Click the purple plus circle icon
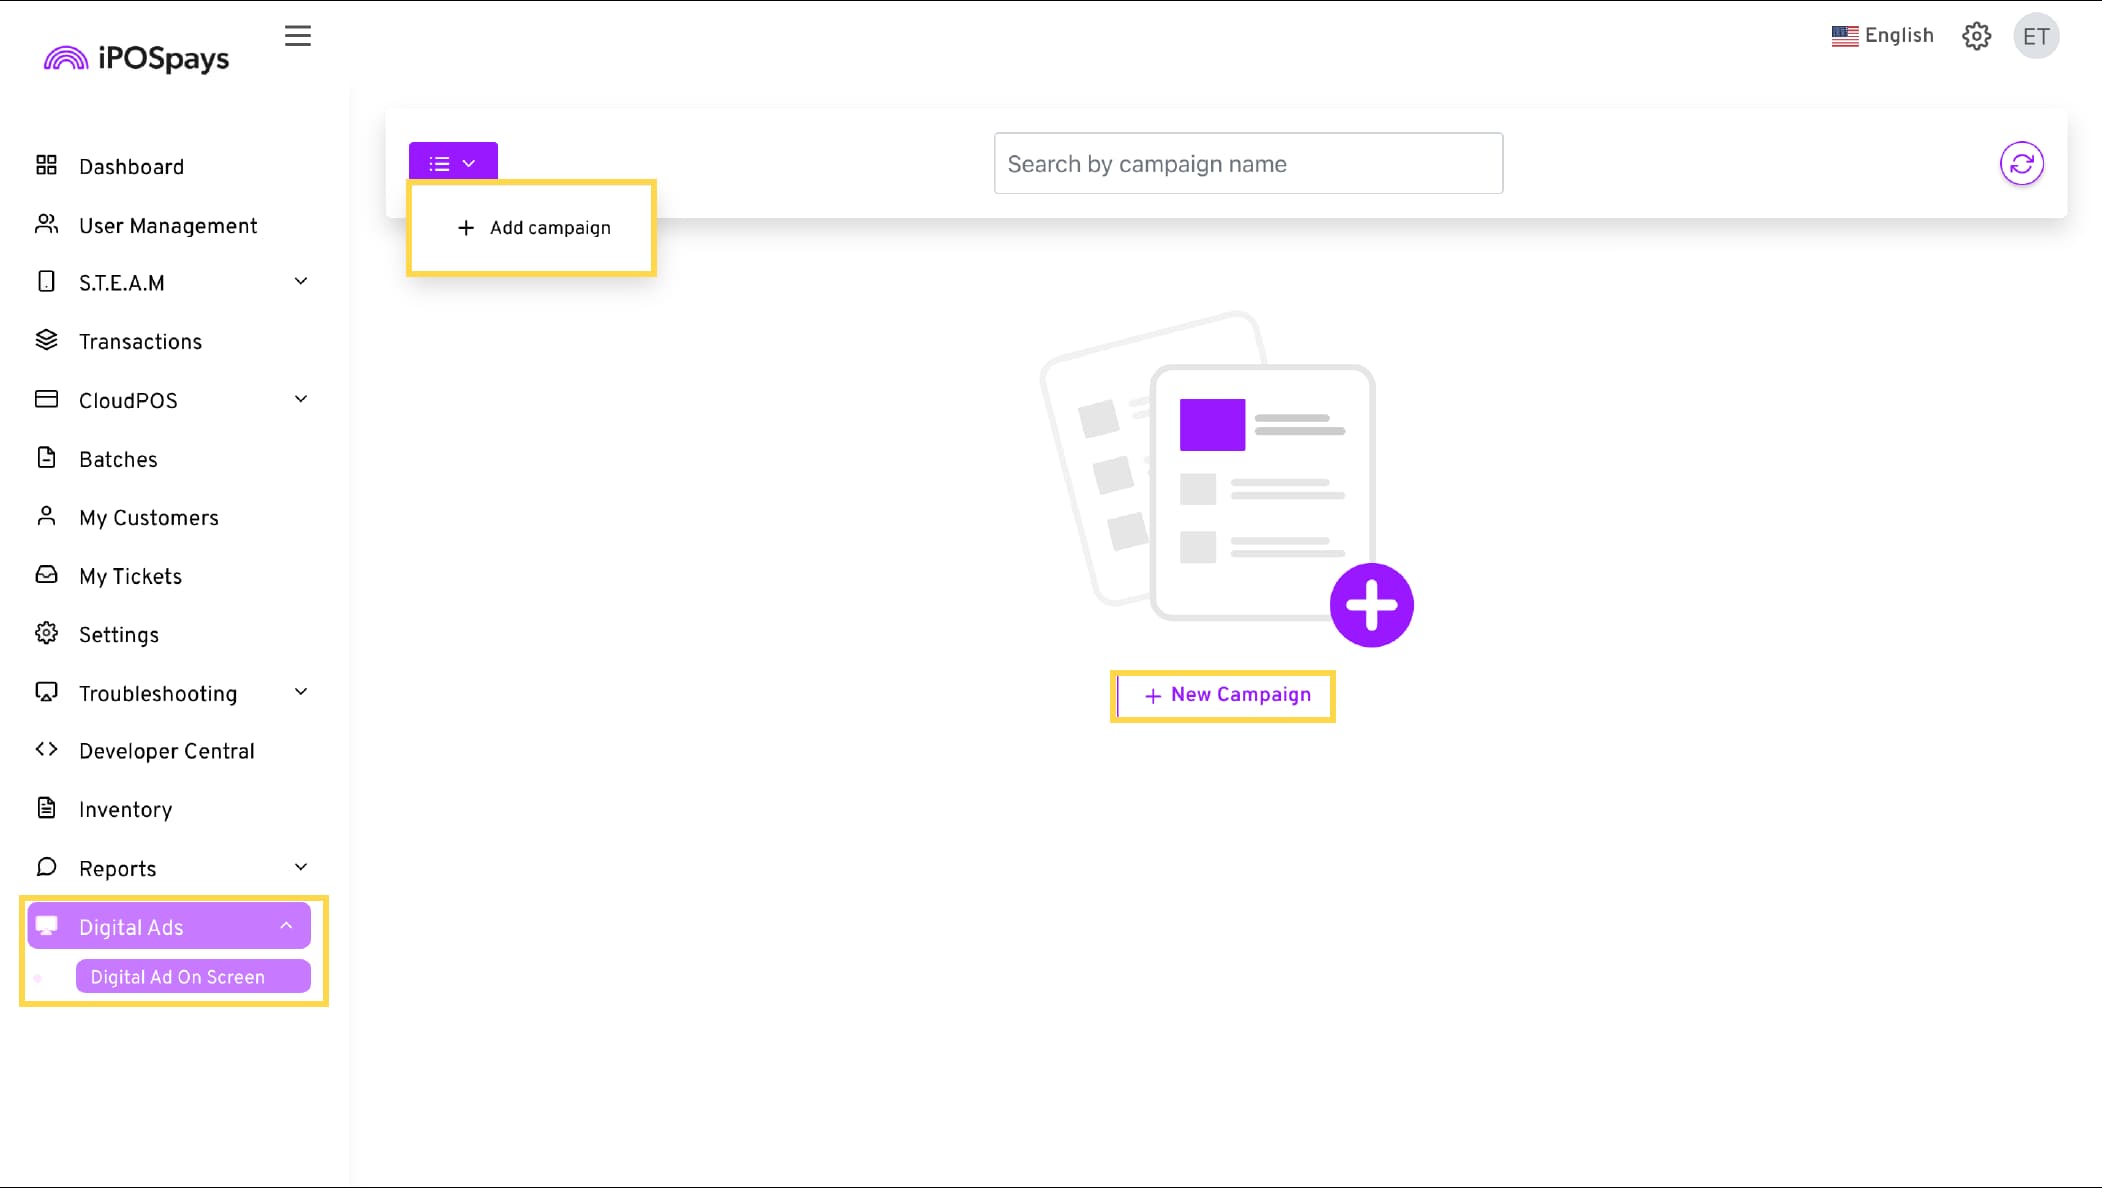Viewport: 2102px width, 1188px height. [x=1371, y=605]
